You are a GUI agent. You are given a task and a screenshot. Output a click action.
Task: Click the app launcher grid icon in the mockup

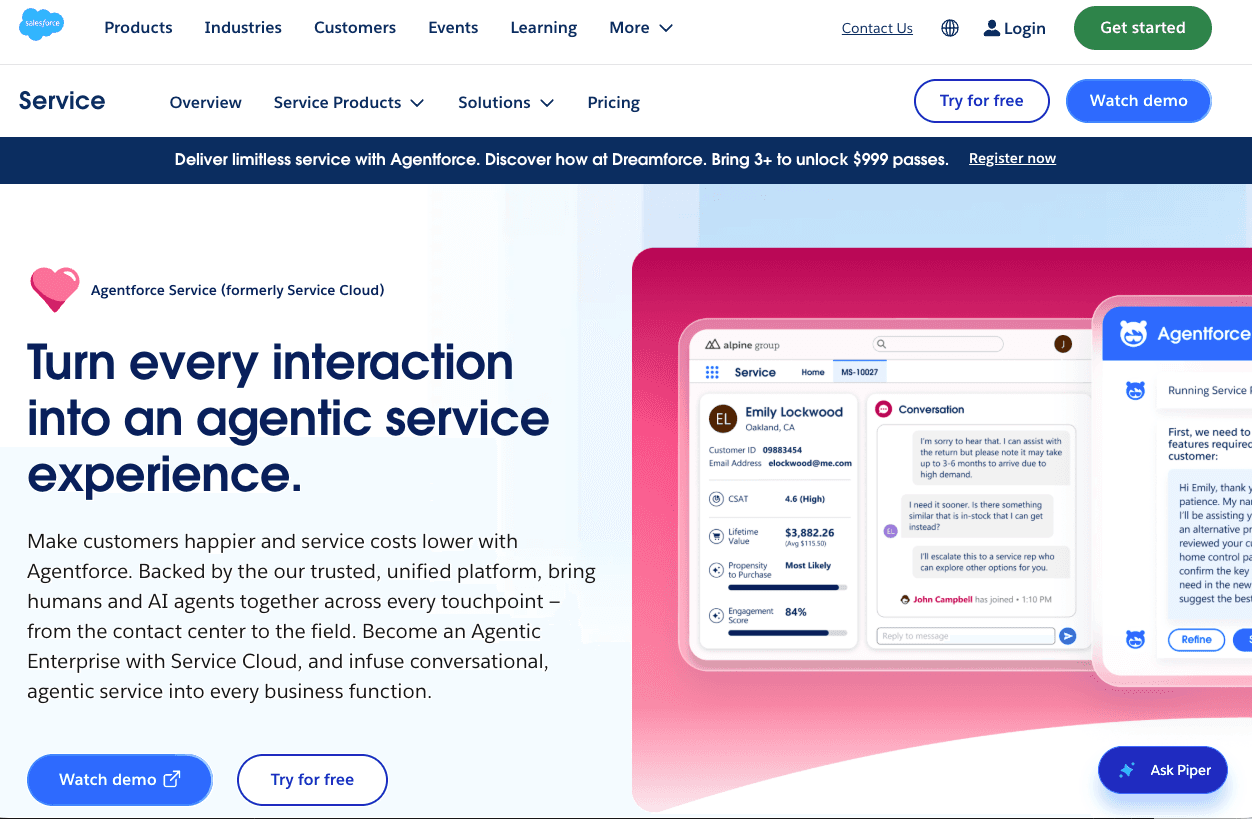coord(712,372)
